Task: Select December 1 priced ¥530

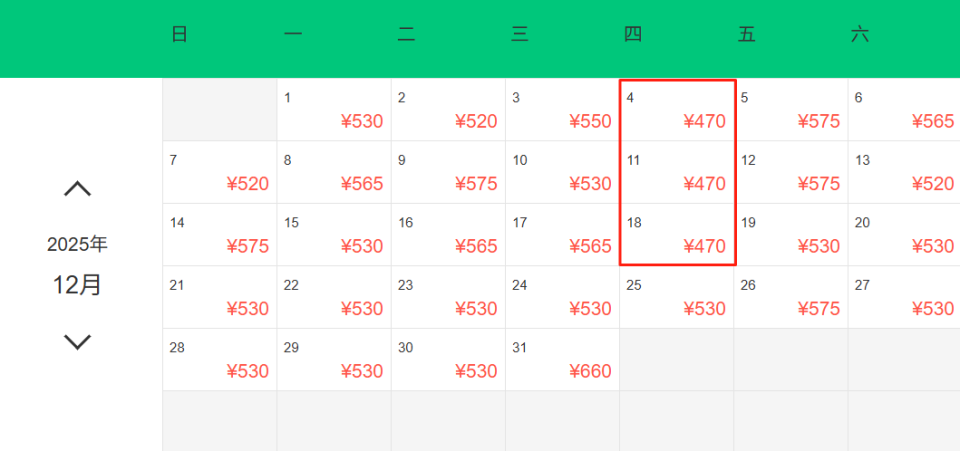Action: (334, 110)
